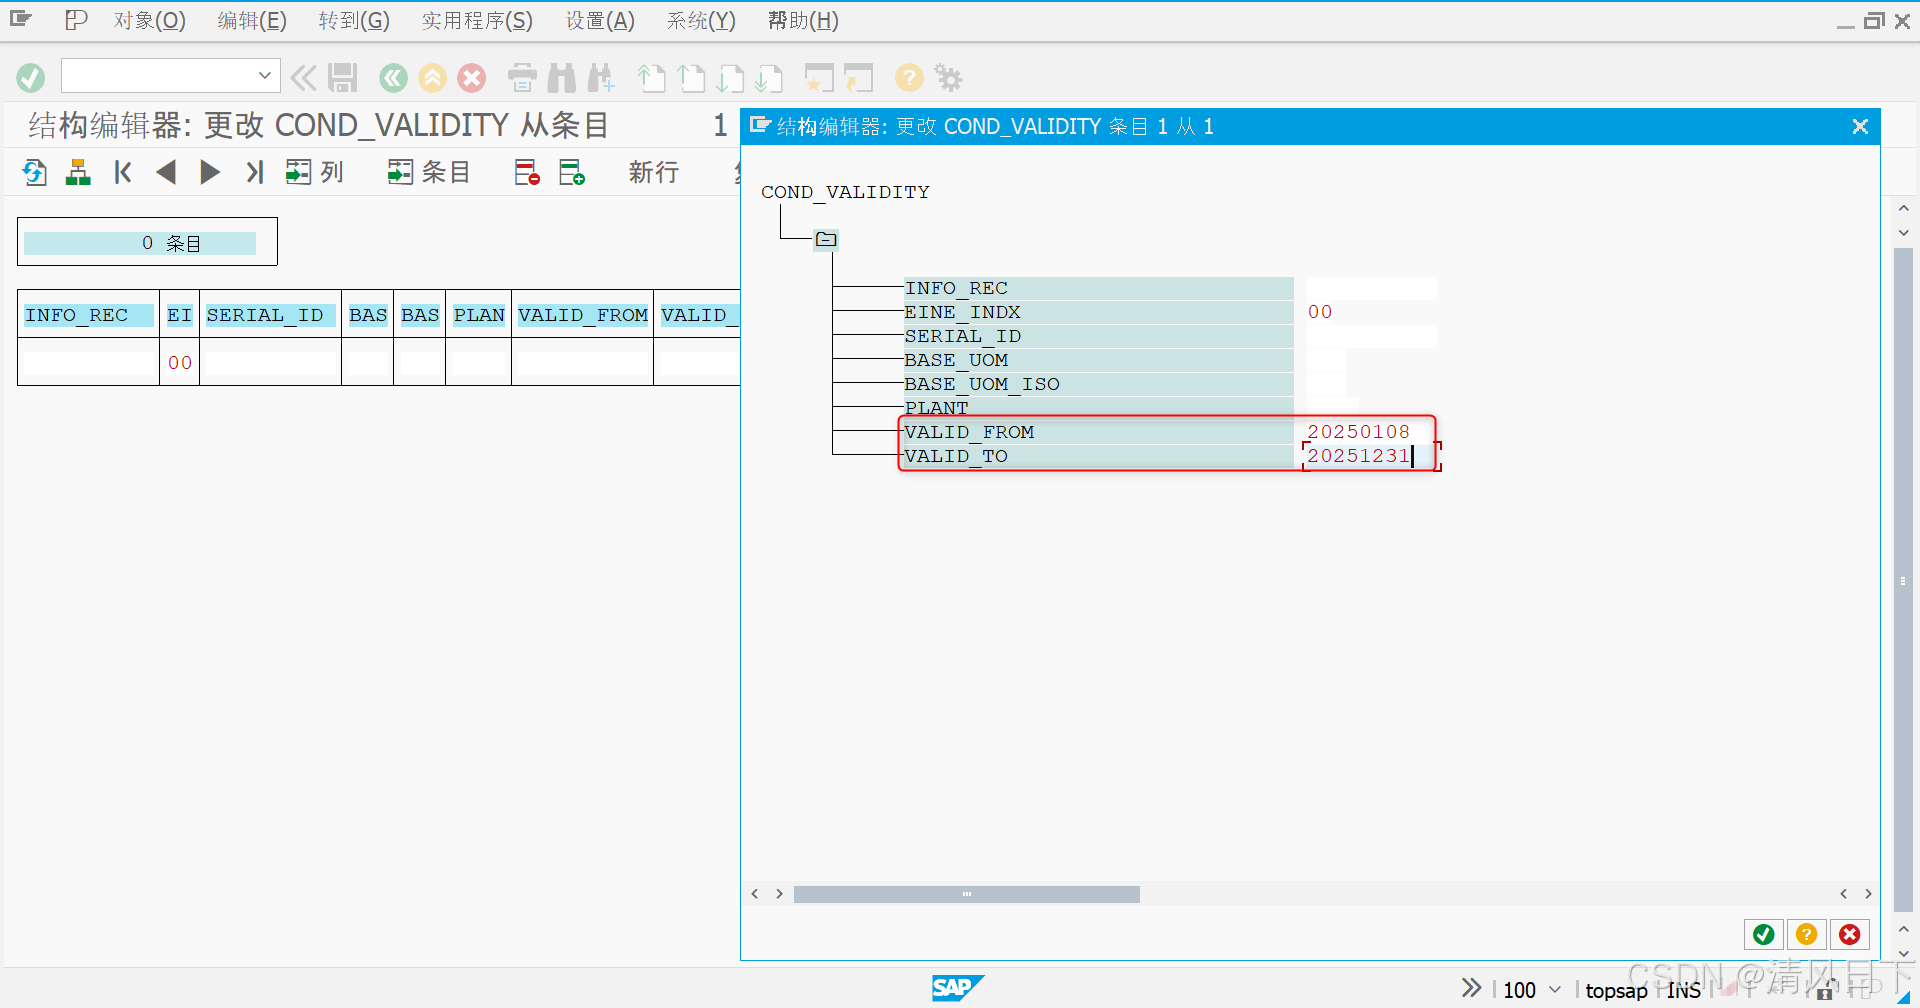Click dialog scroll right arrow at far right
Viewport: 1920px width, 1008px height.
tap(1868, 894)
